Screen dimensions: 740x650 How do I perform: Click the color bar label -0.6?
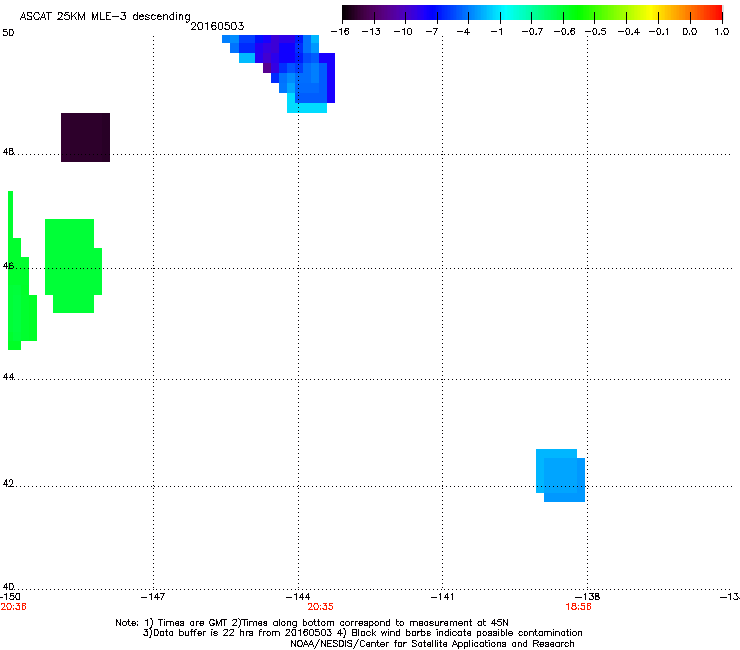564,32
